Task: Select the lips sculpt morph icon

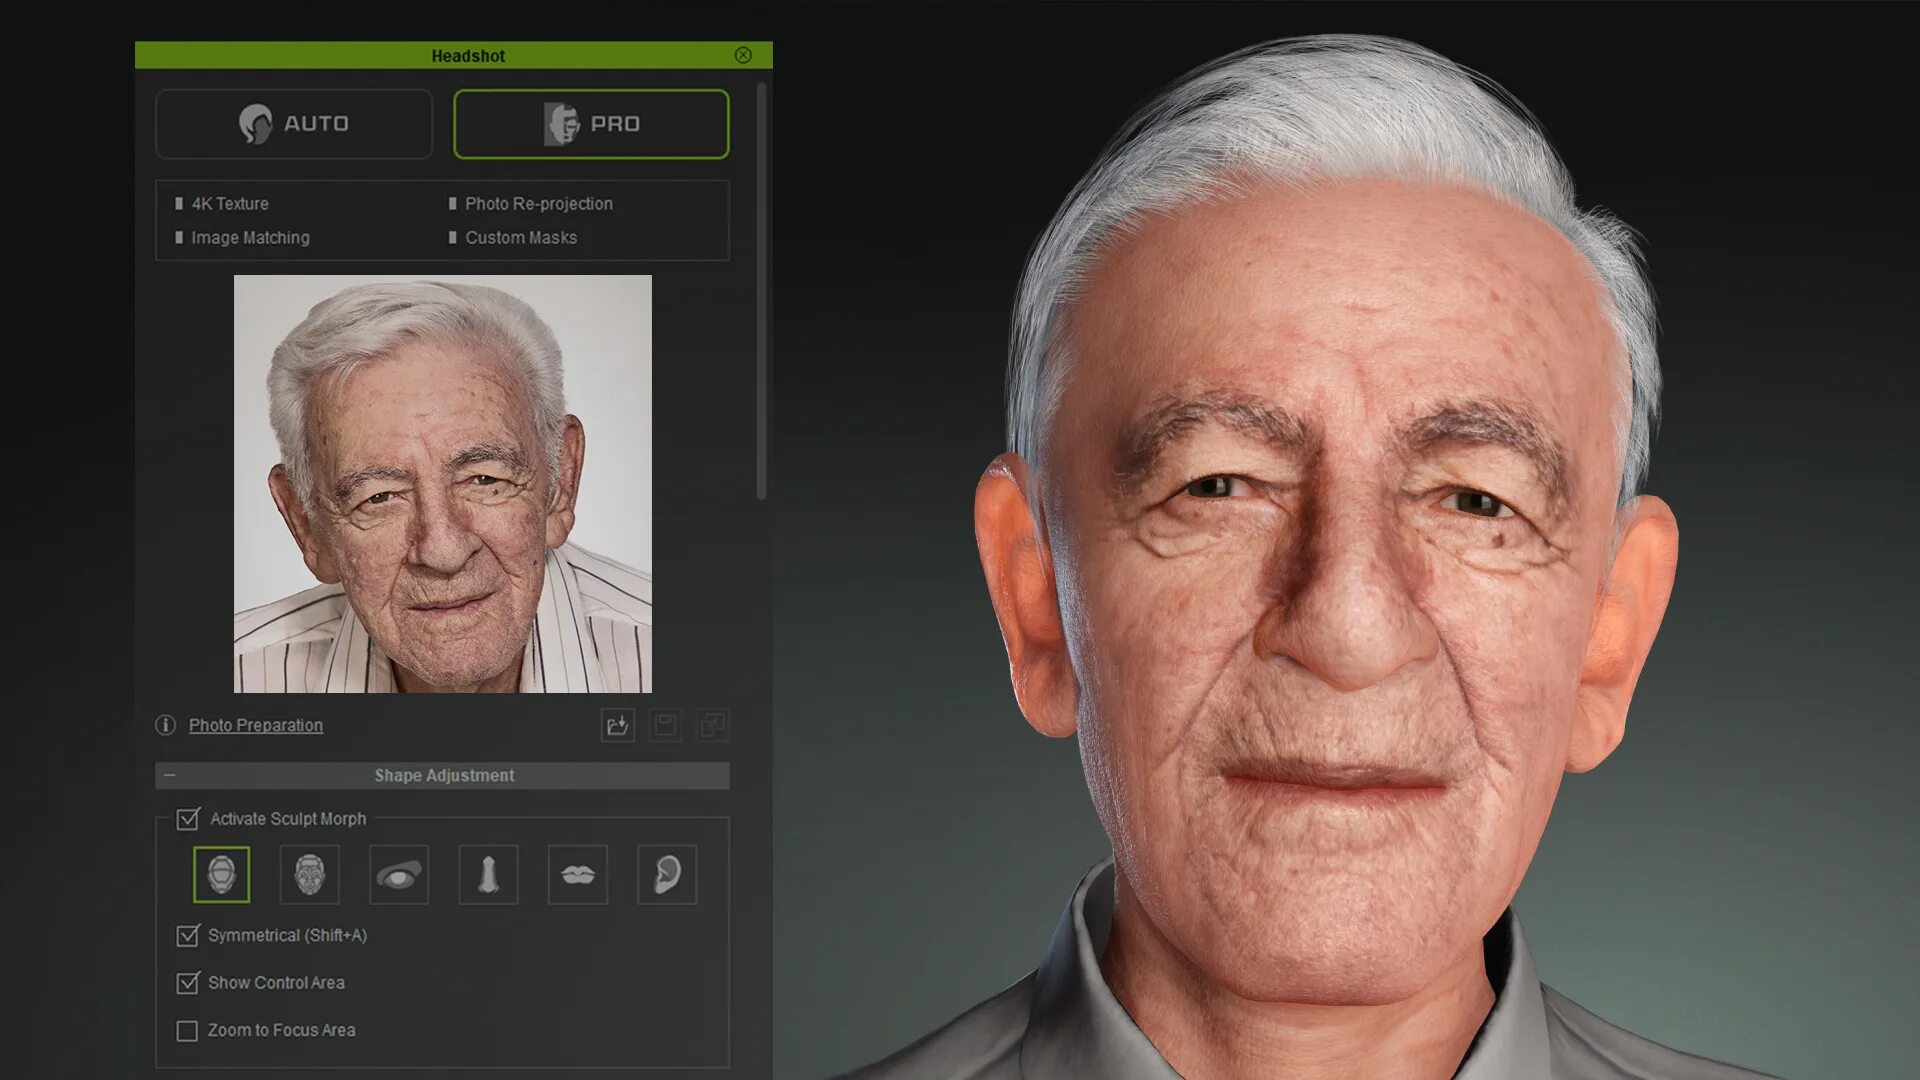Action: point(578,875)
